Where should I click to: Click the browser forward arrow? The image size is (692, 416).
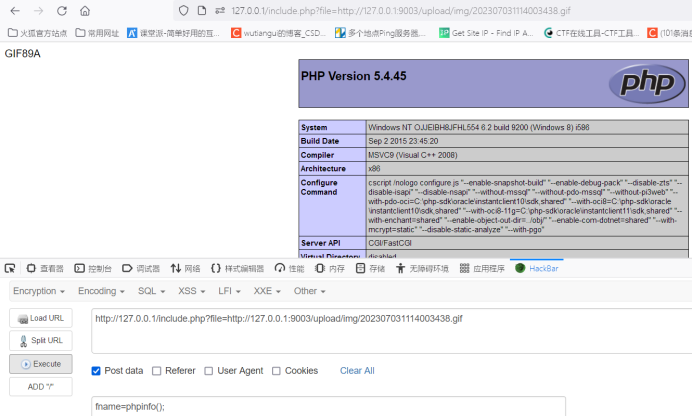click(39, 11)
